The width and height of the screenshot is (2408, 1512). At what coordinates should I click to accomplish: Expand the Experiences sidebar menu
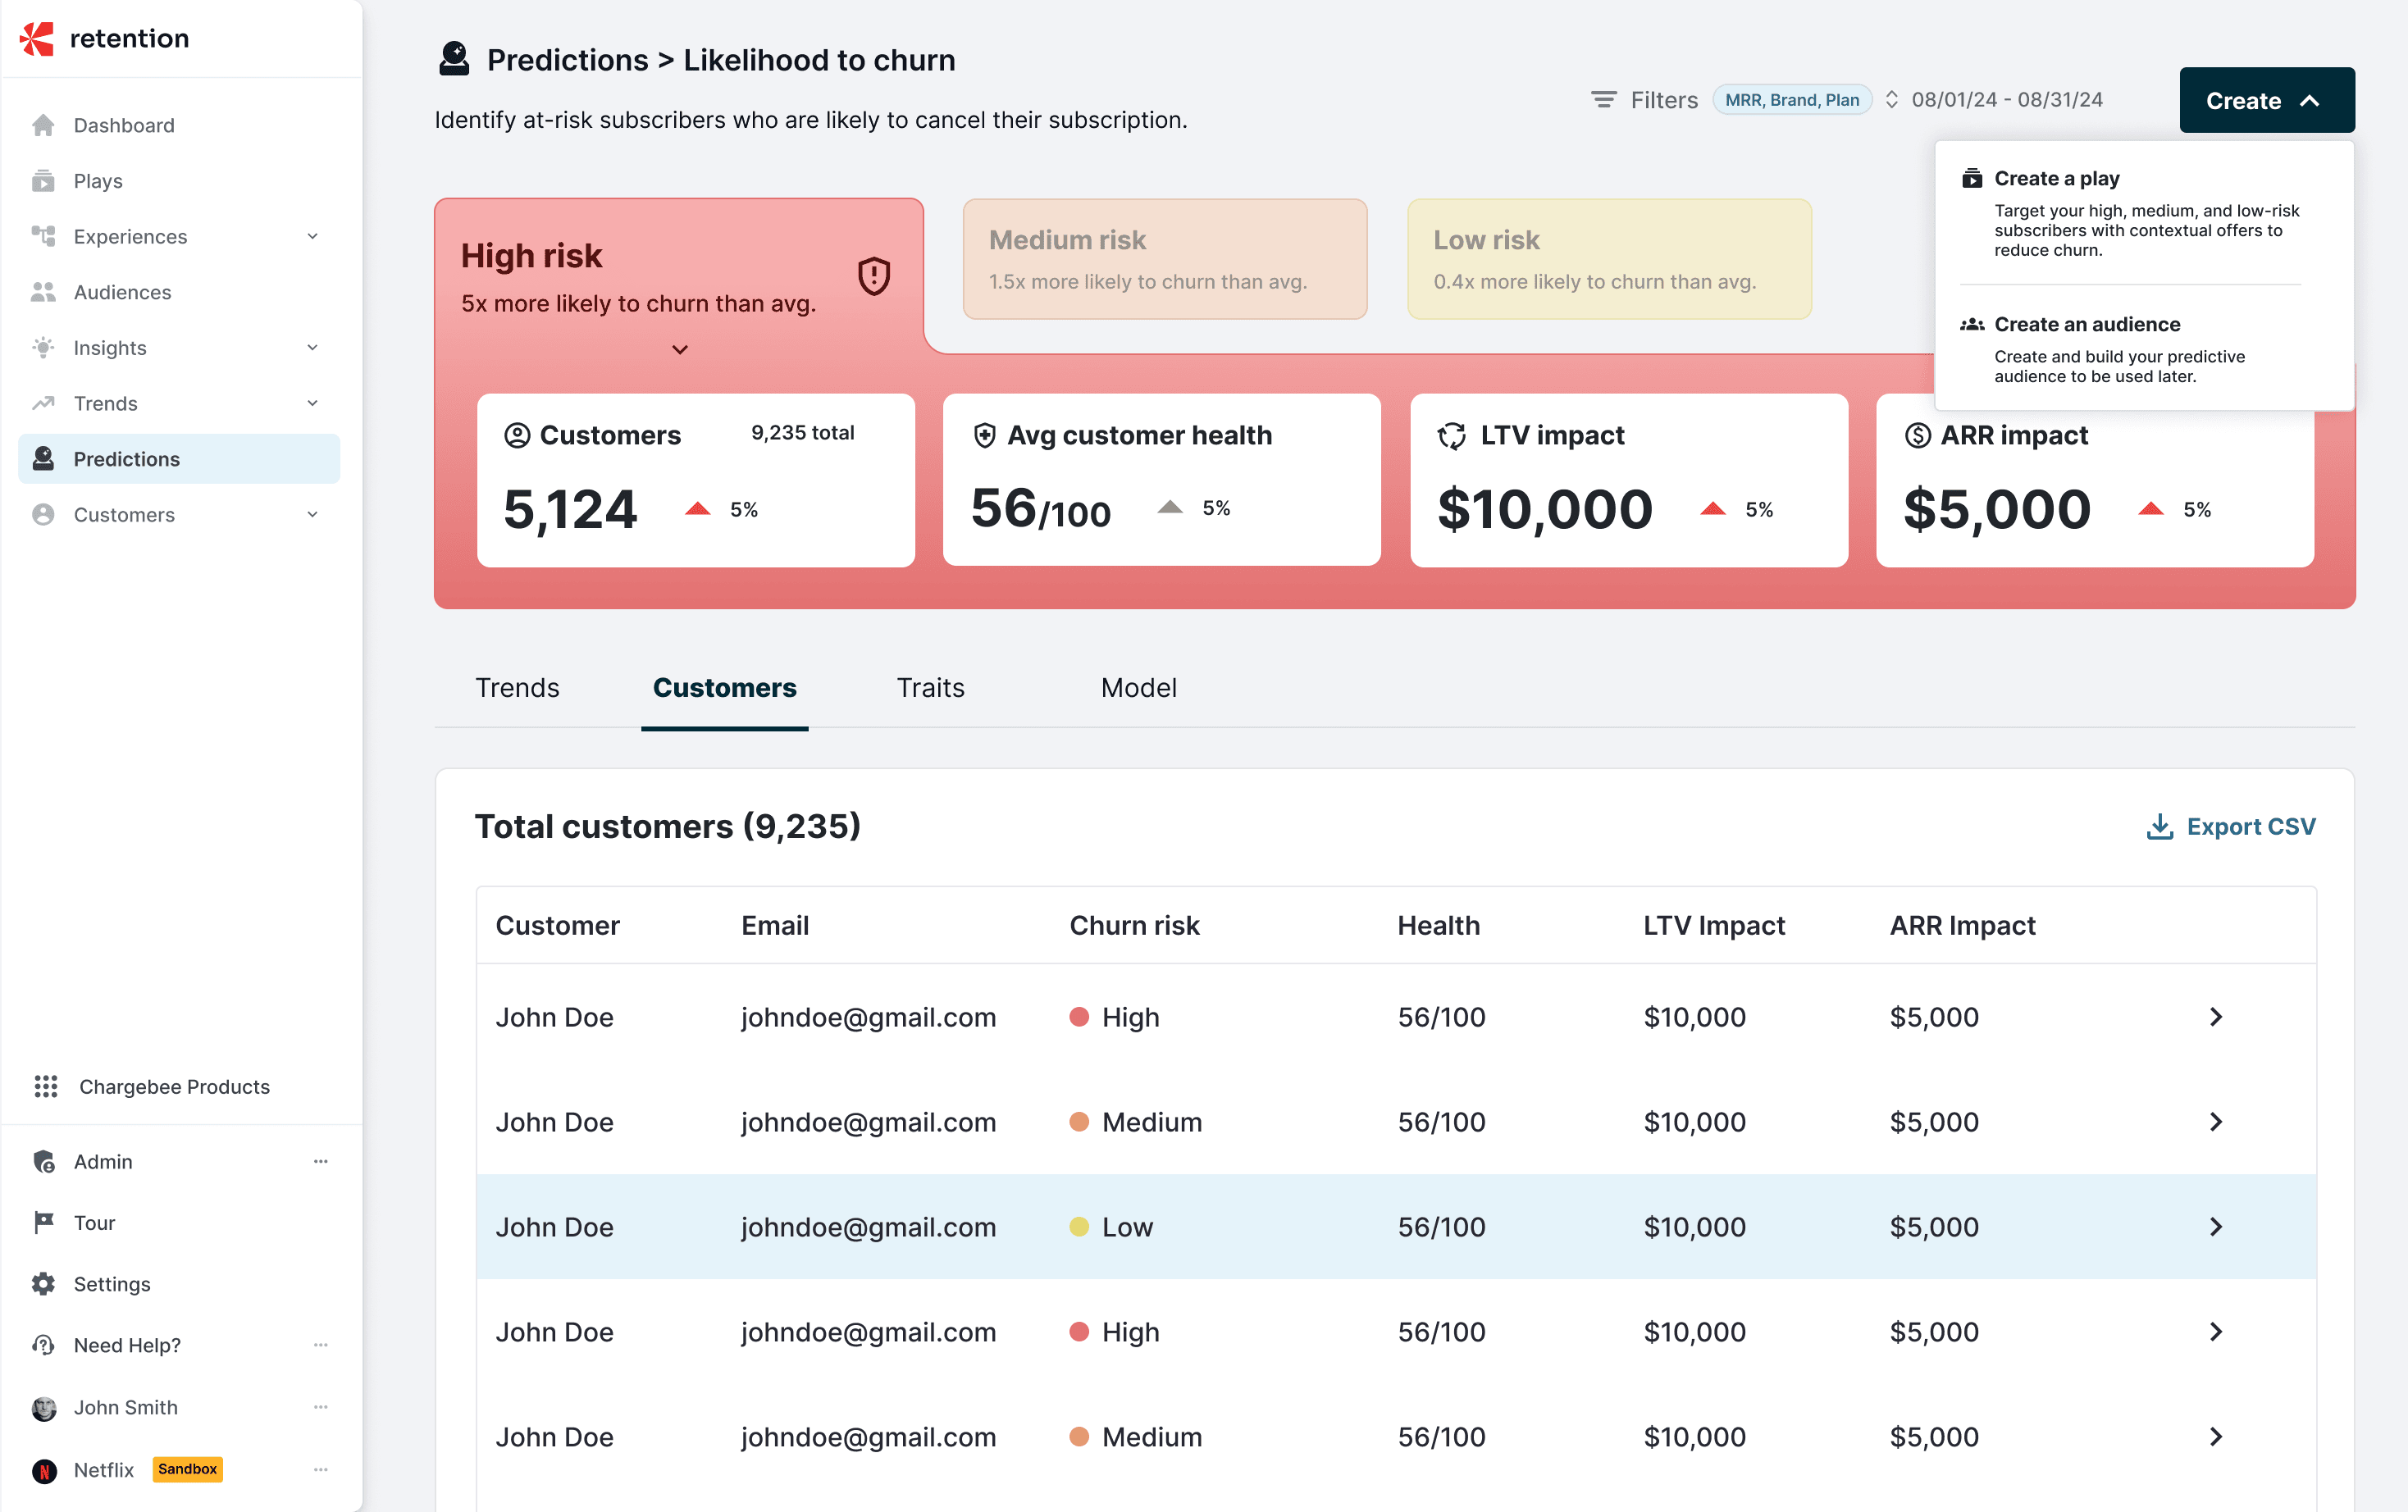(x=312, y=237)
